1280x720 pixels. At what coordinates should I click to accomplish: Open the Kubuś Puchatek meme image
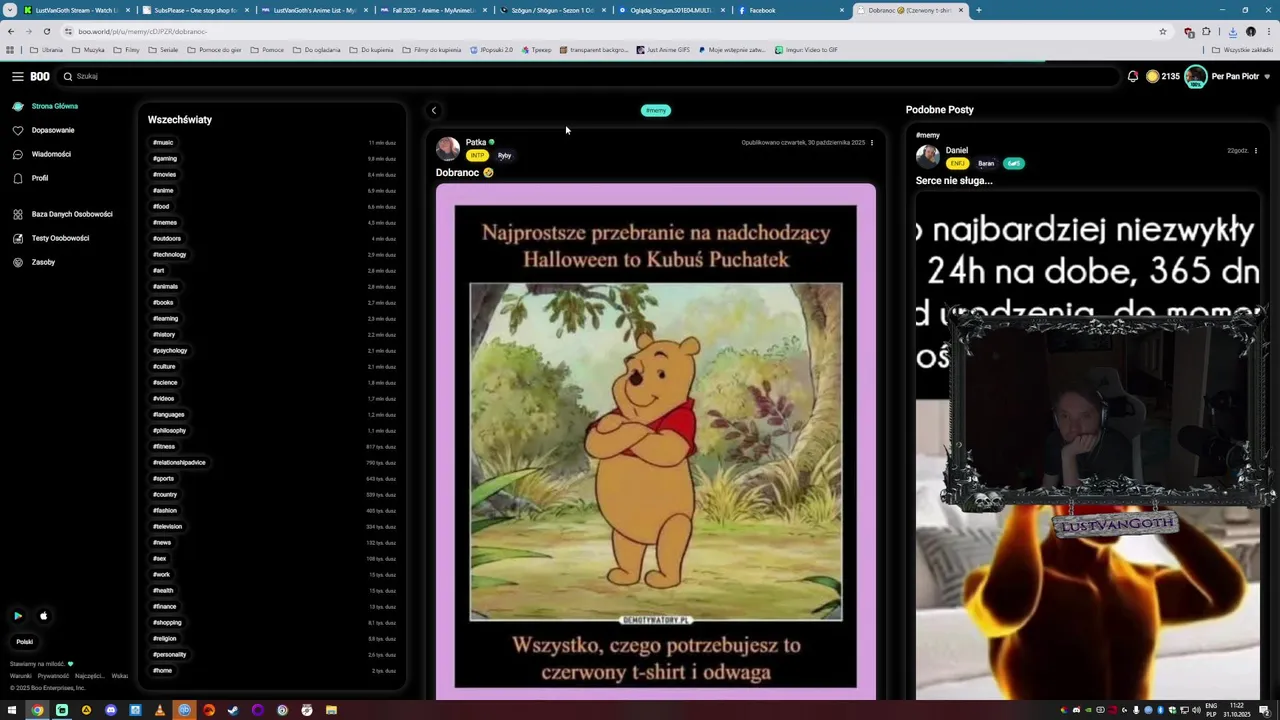656,441
